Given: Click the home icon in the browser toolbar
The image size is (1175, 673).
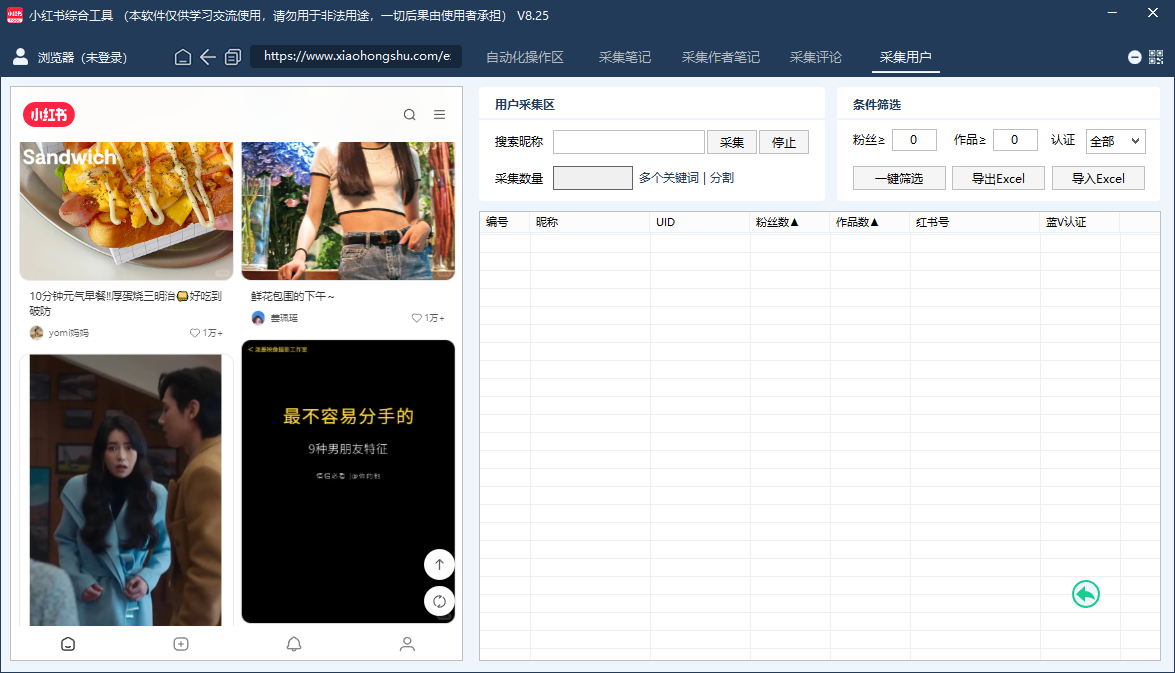Looking at the screenshot, I should click(182, 57).
